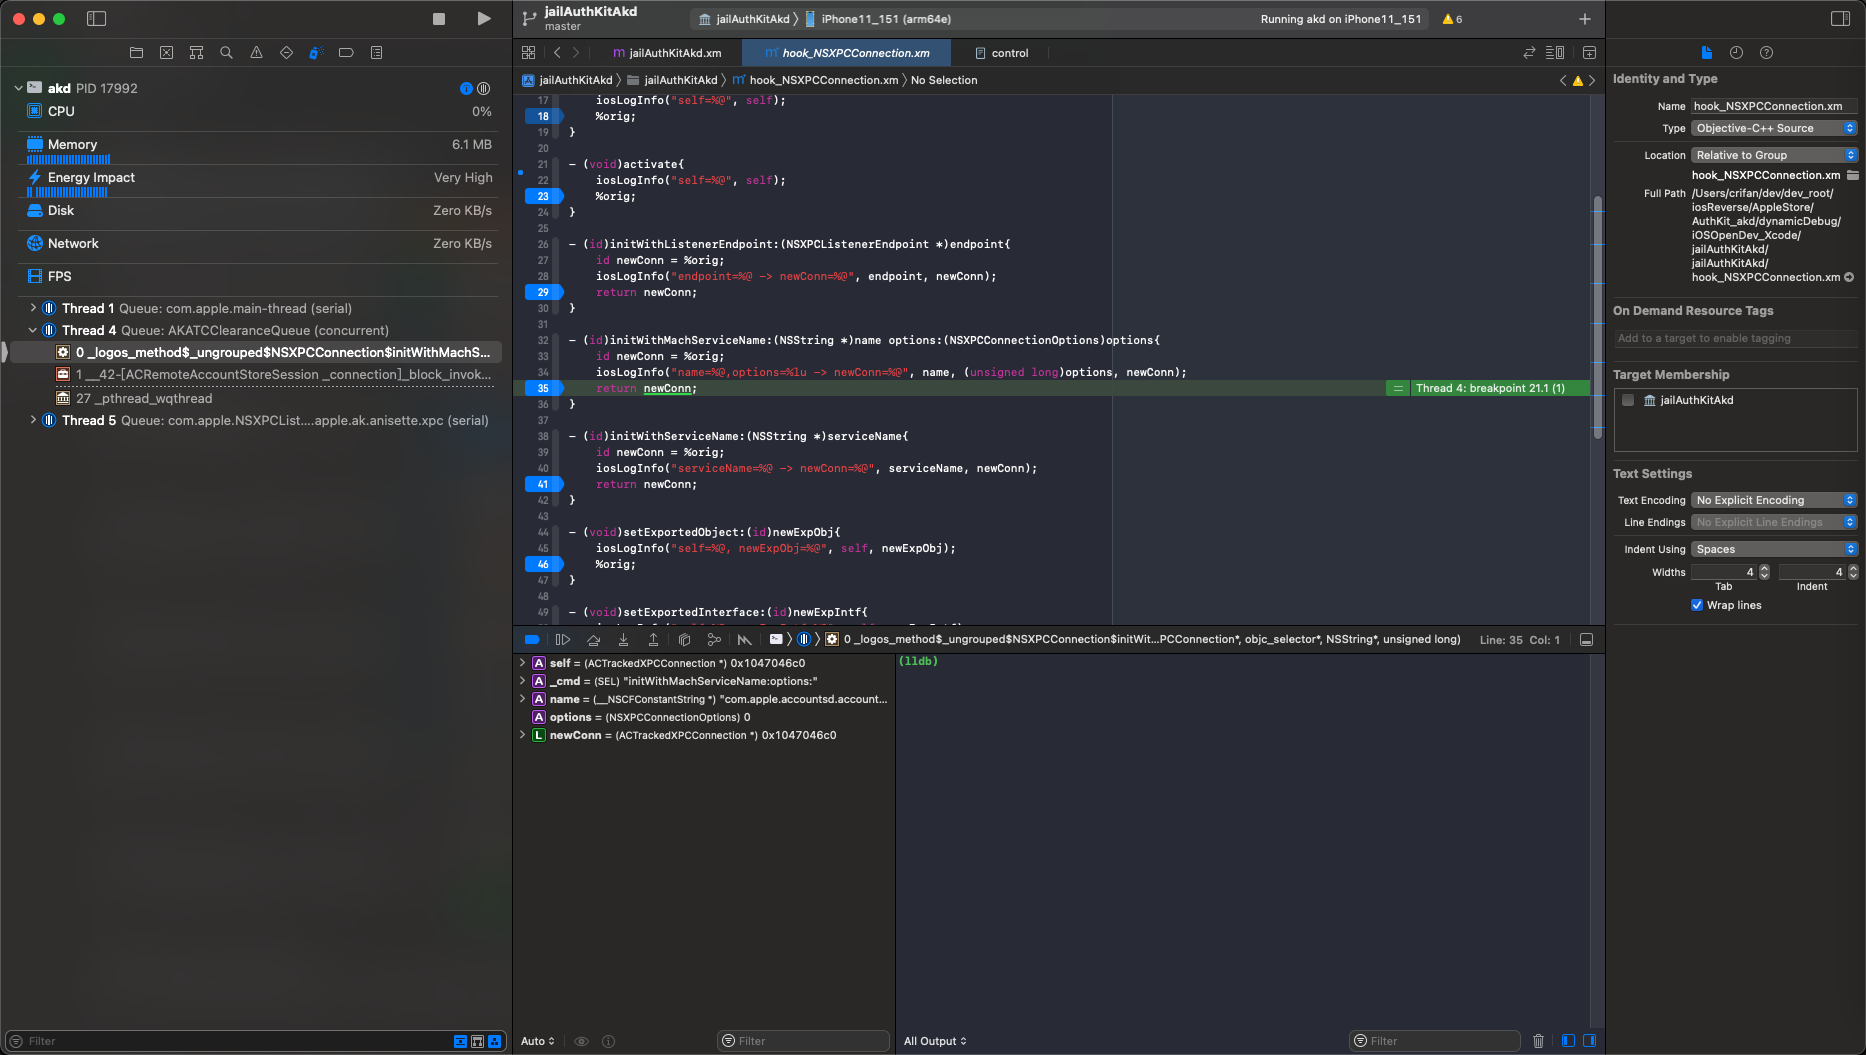This screenshot has width=1866, height=1055.
Task: Select the Network gauge
Action: click(258, 243)
